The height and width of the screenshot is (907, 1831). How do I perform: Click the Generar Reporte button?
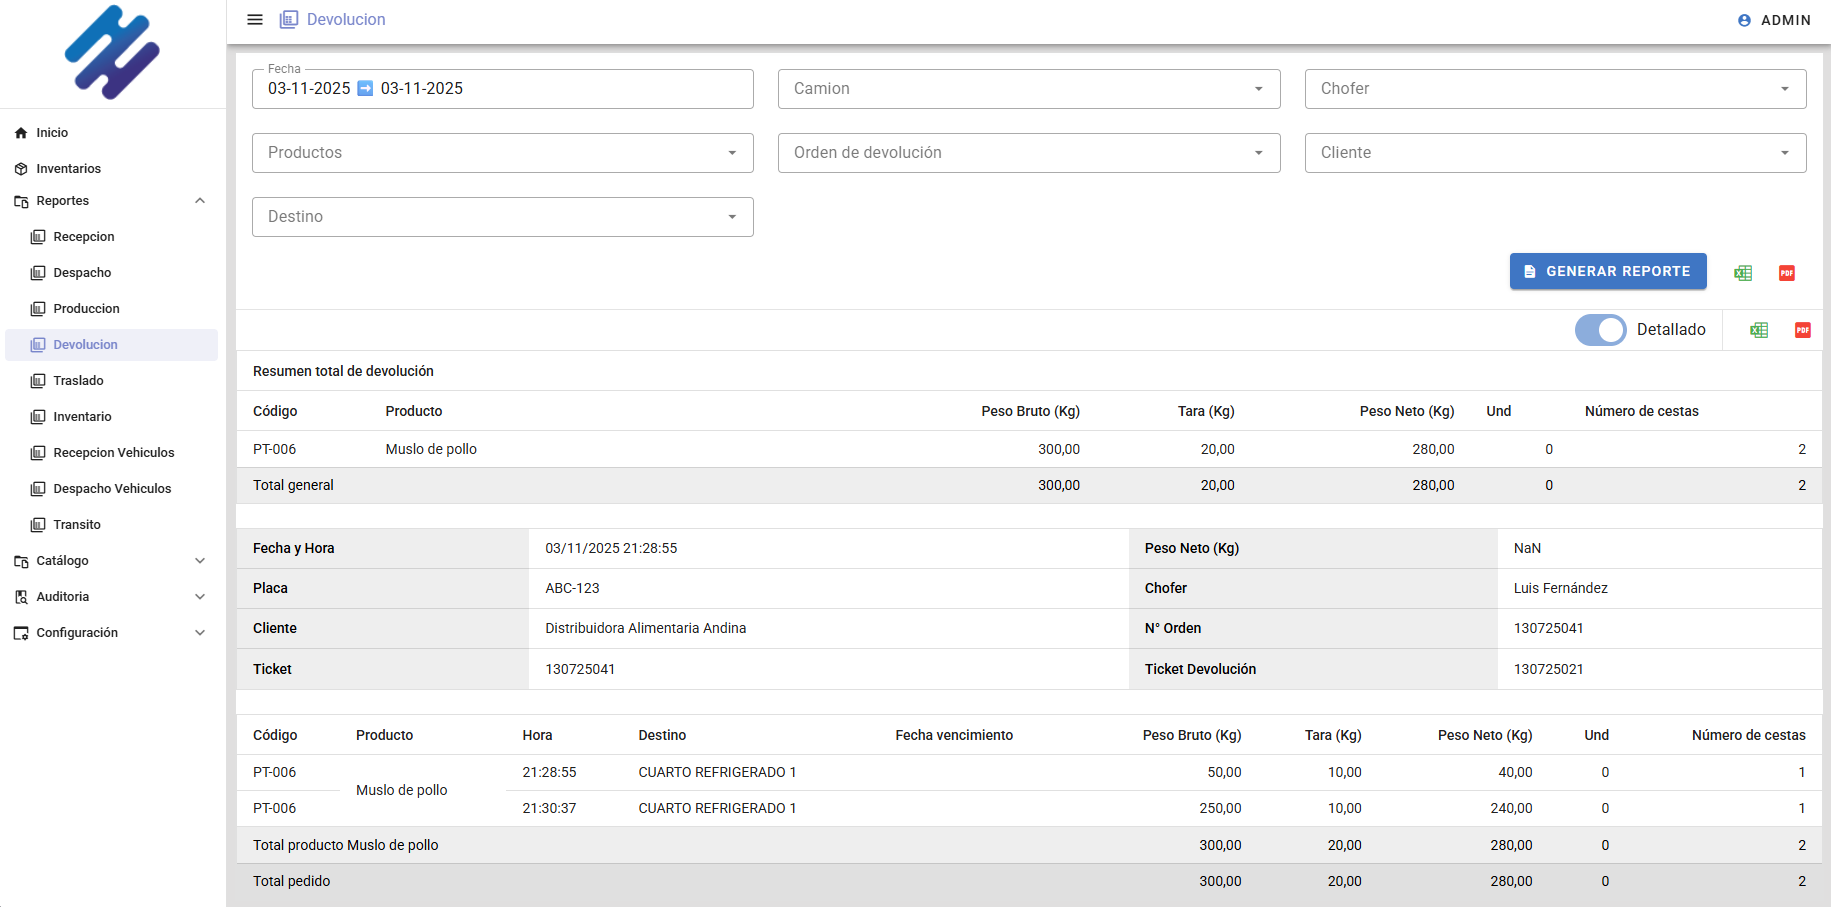pyautogui.click(x=1607, y=271)
